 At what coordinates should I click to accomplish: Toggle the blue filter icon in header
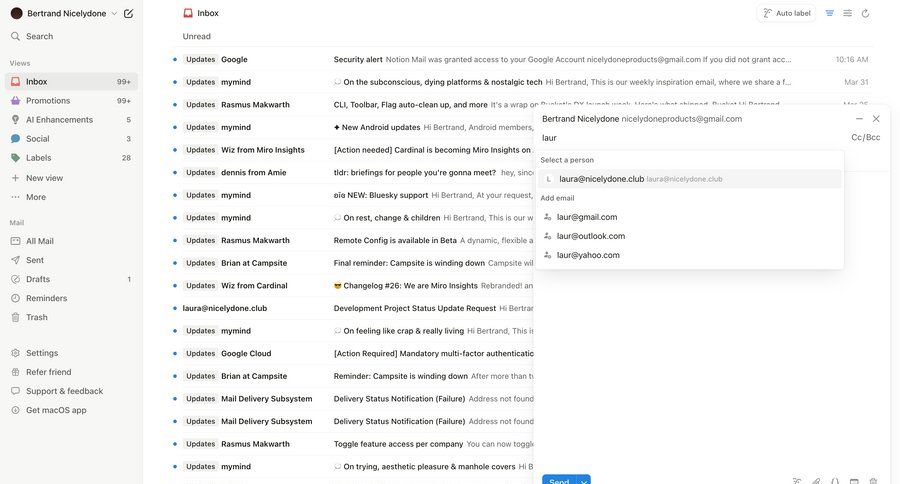point(829,13)
